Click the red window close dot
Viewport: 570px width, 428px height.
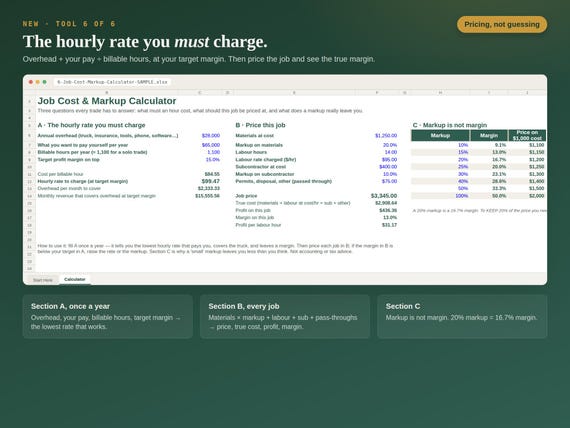click(x=31, y=82)
